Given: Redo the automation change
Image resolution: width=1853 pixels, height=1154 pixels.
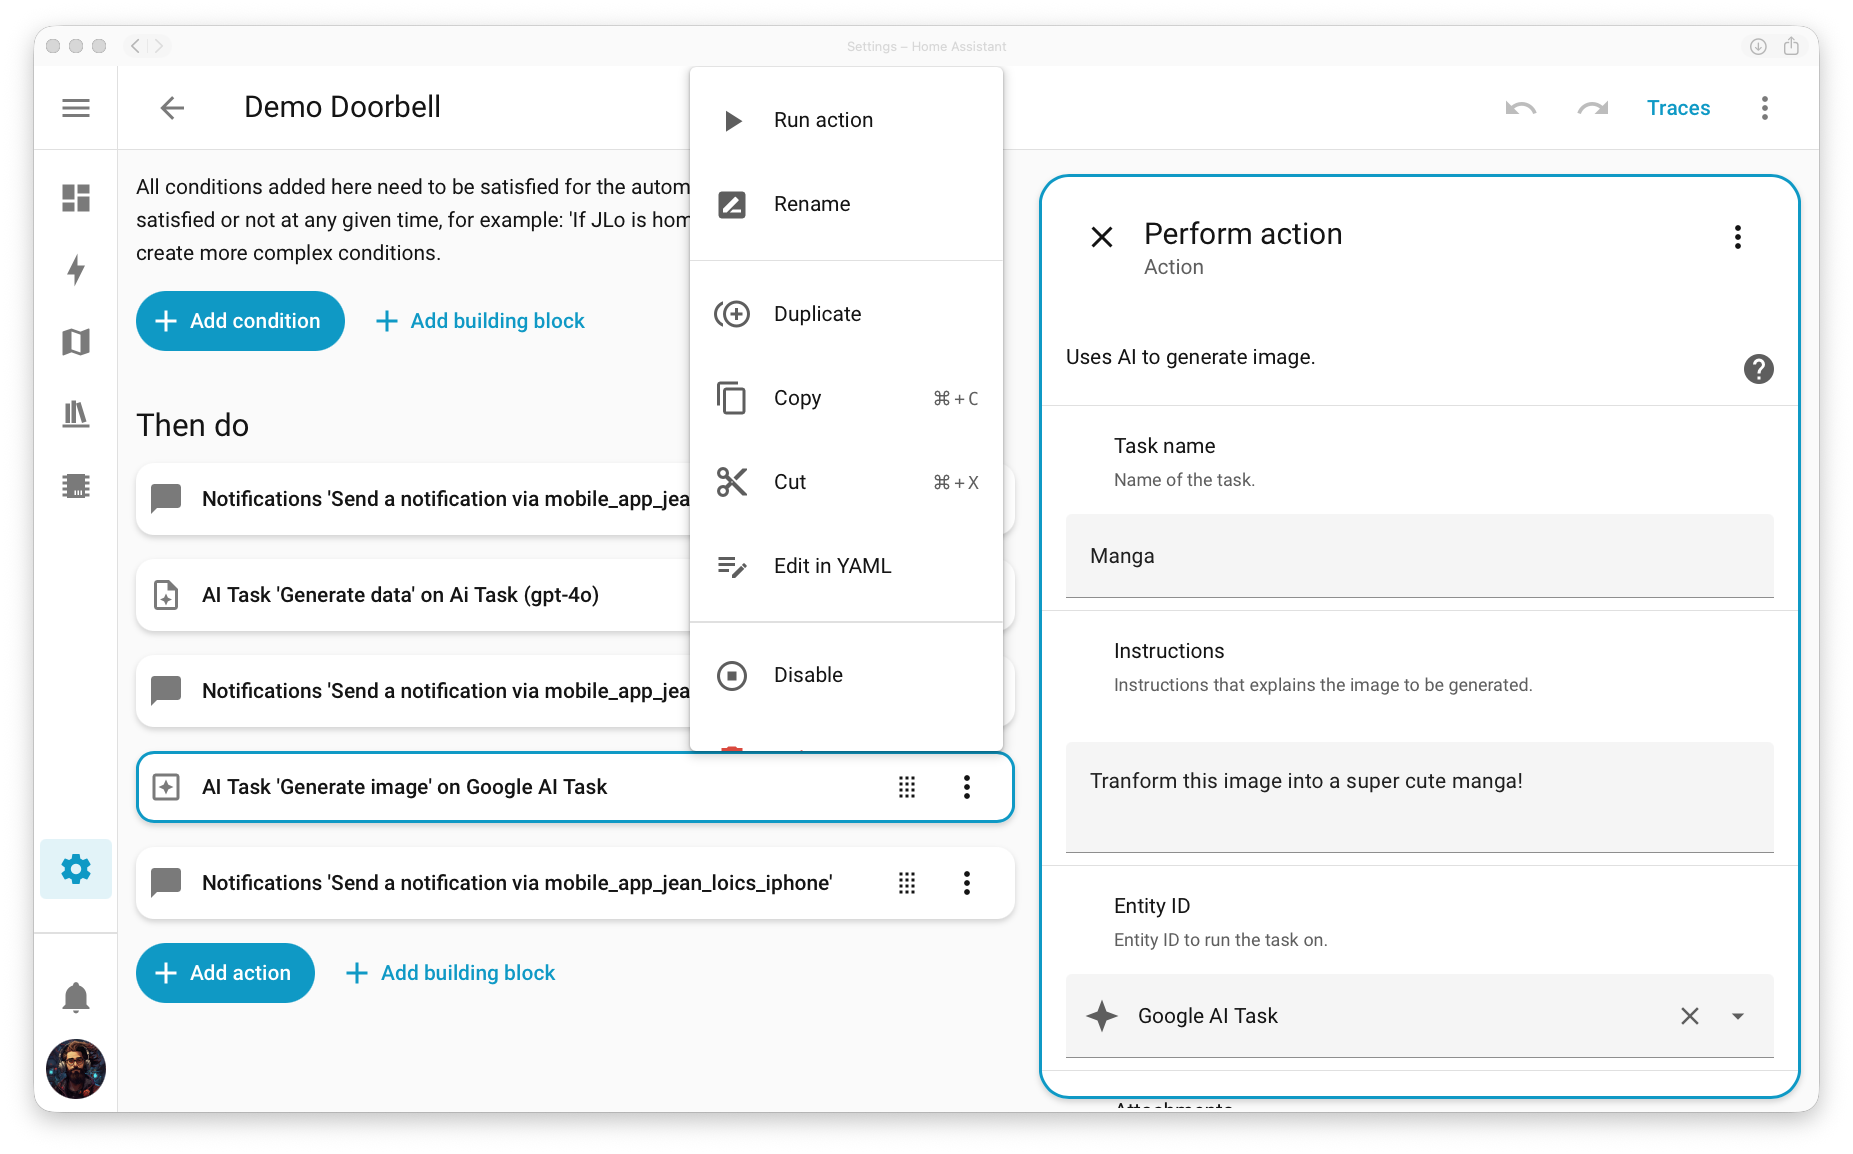Looking at the screenshot, I should [1592, 107].
